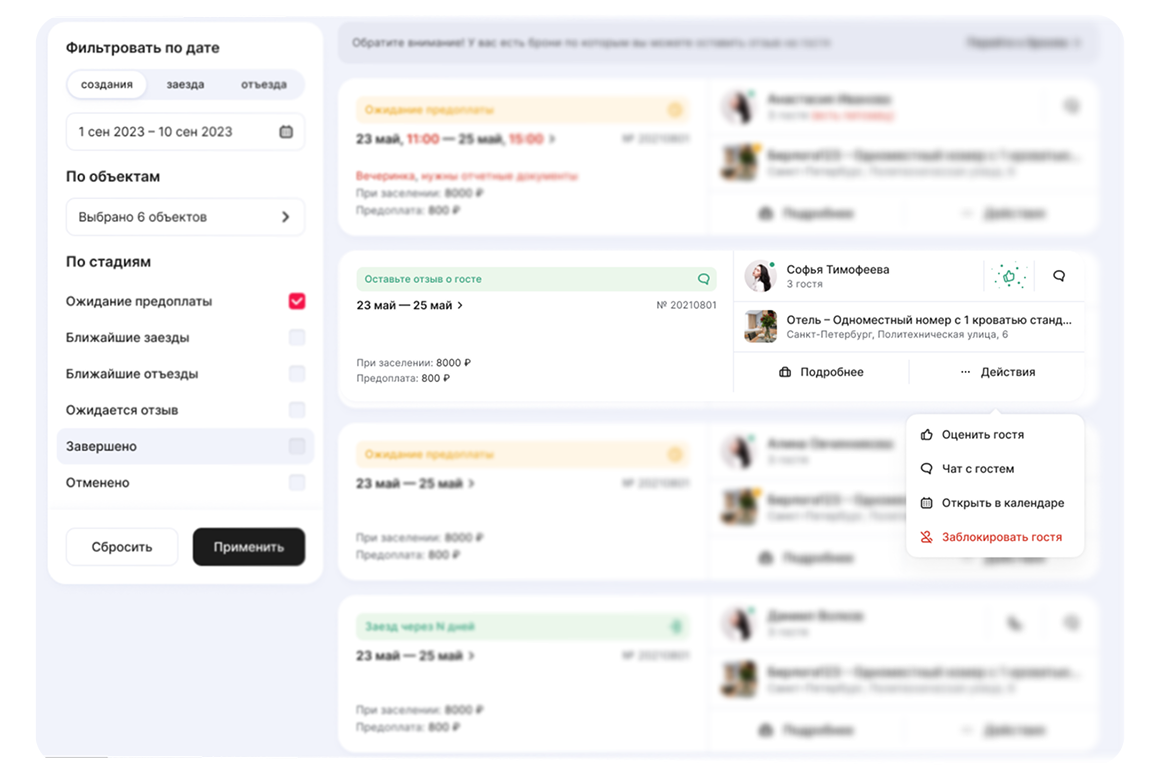Click the blocked-user icon next to Заблокировать гостя
The image size is (1160, 780).
pos(926,537)
